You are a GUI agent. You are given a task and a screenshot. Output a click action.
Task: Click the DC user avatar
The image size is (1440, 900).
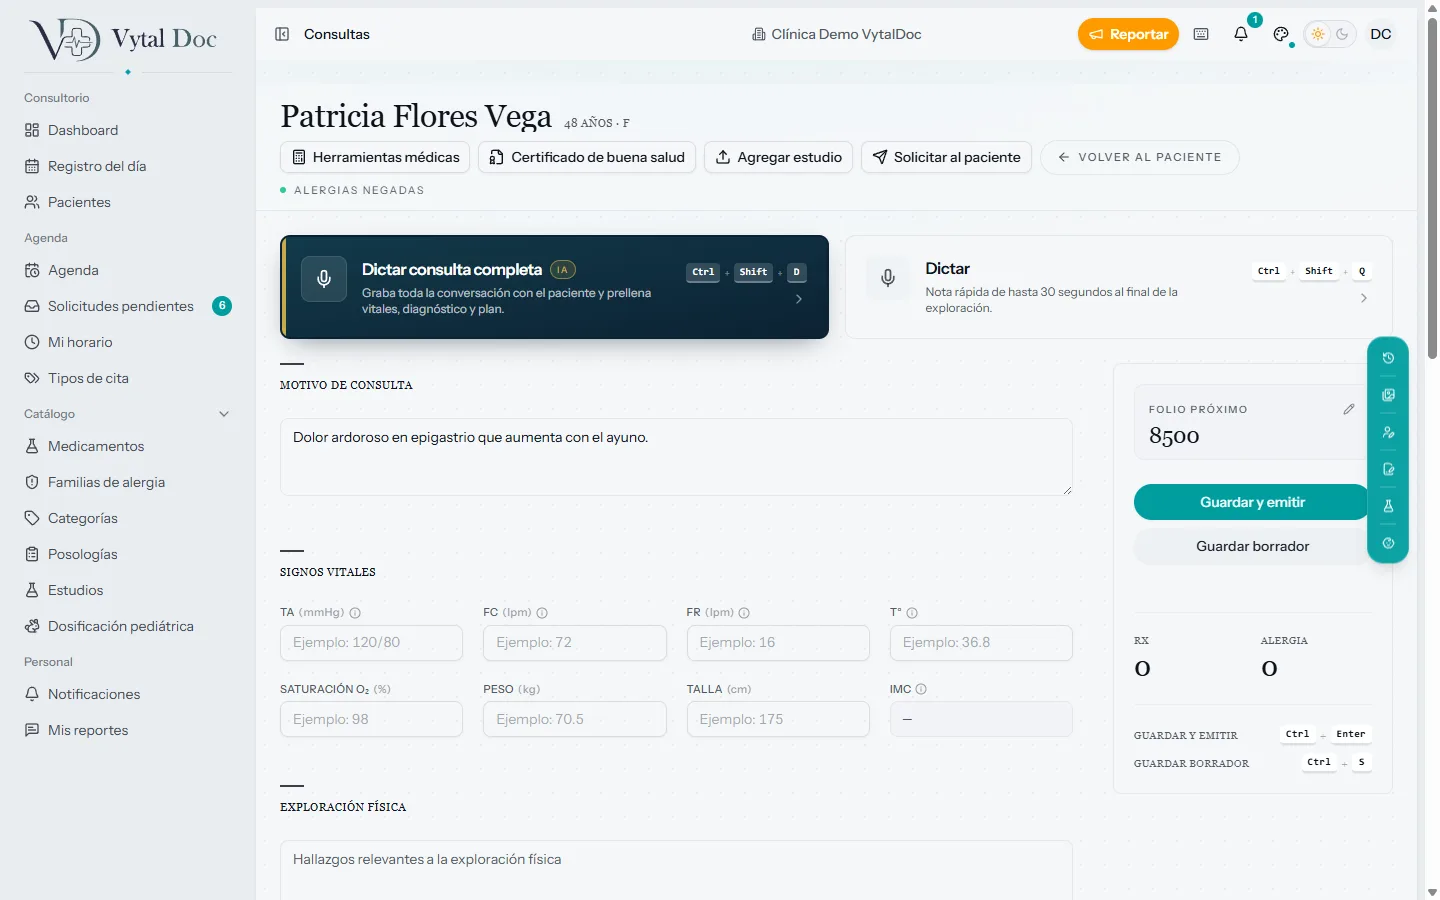pyautogui.click(x=1381, y=34)
